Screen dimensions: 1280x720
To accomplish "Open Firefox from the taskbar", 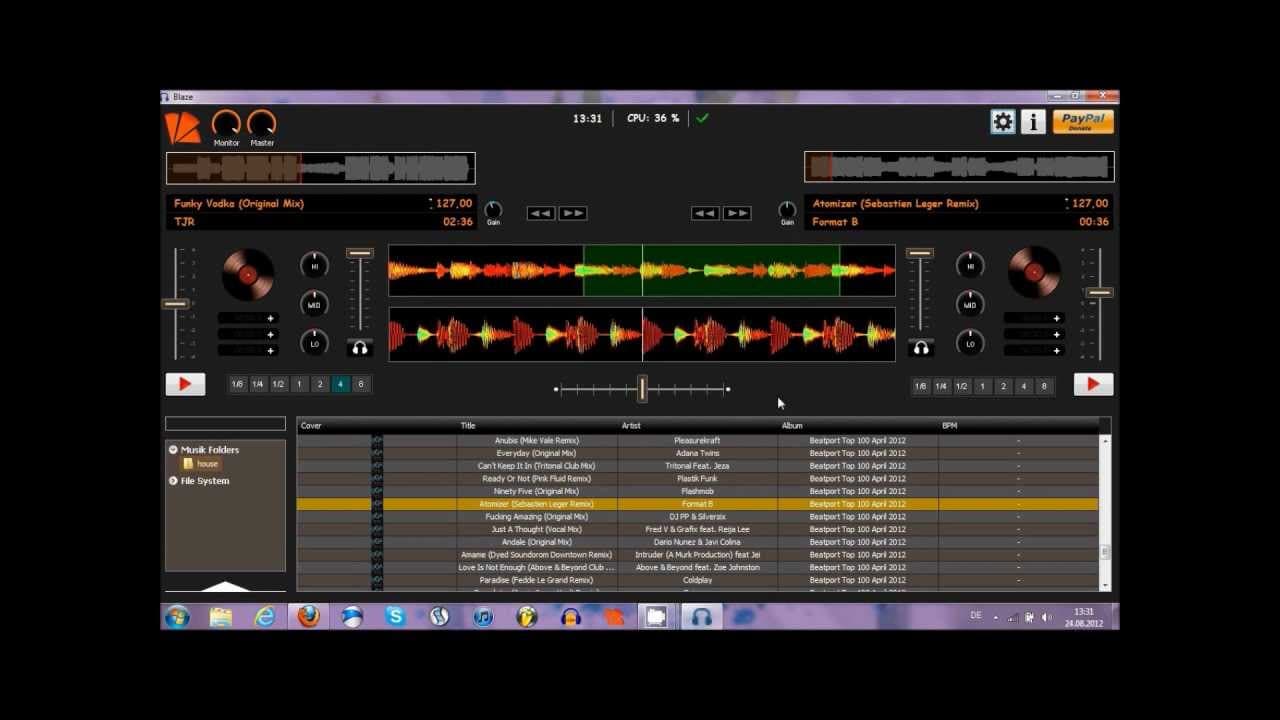I will coord(308,617).
